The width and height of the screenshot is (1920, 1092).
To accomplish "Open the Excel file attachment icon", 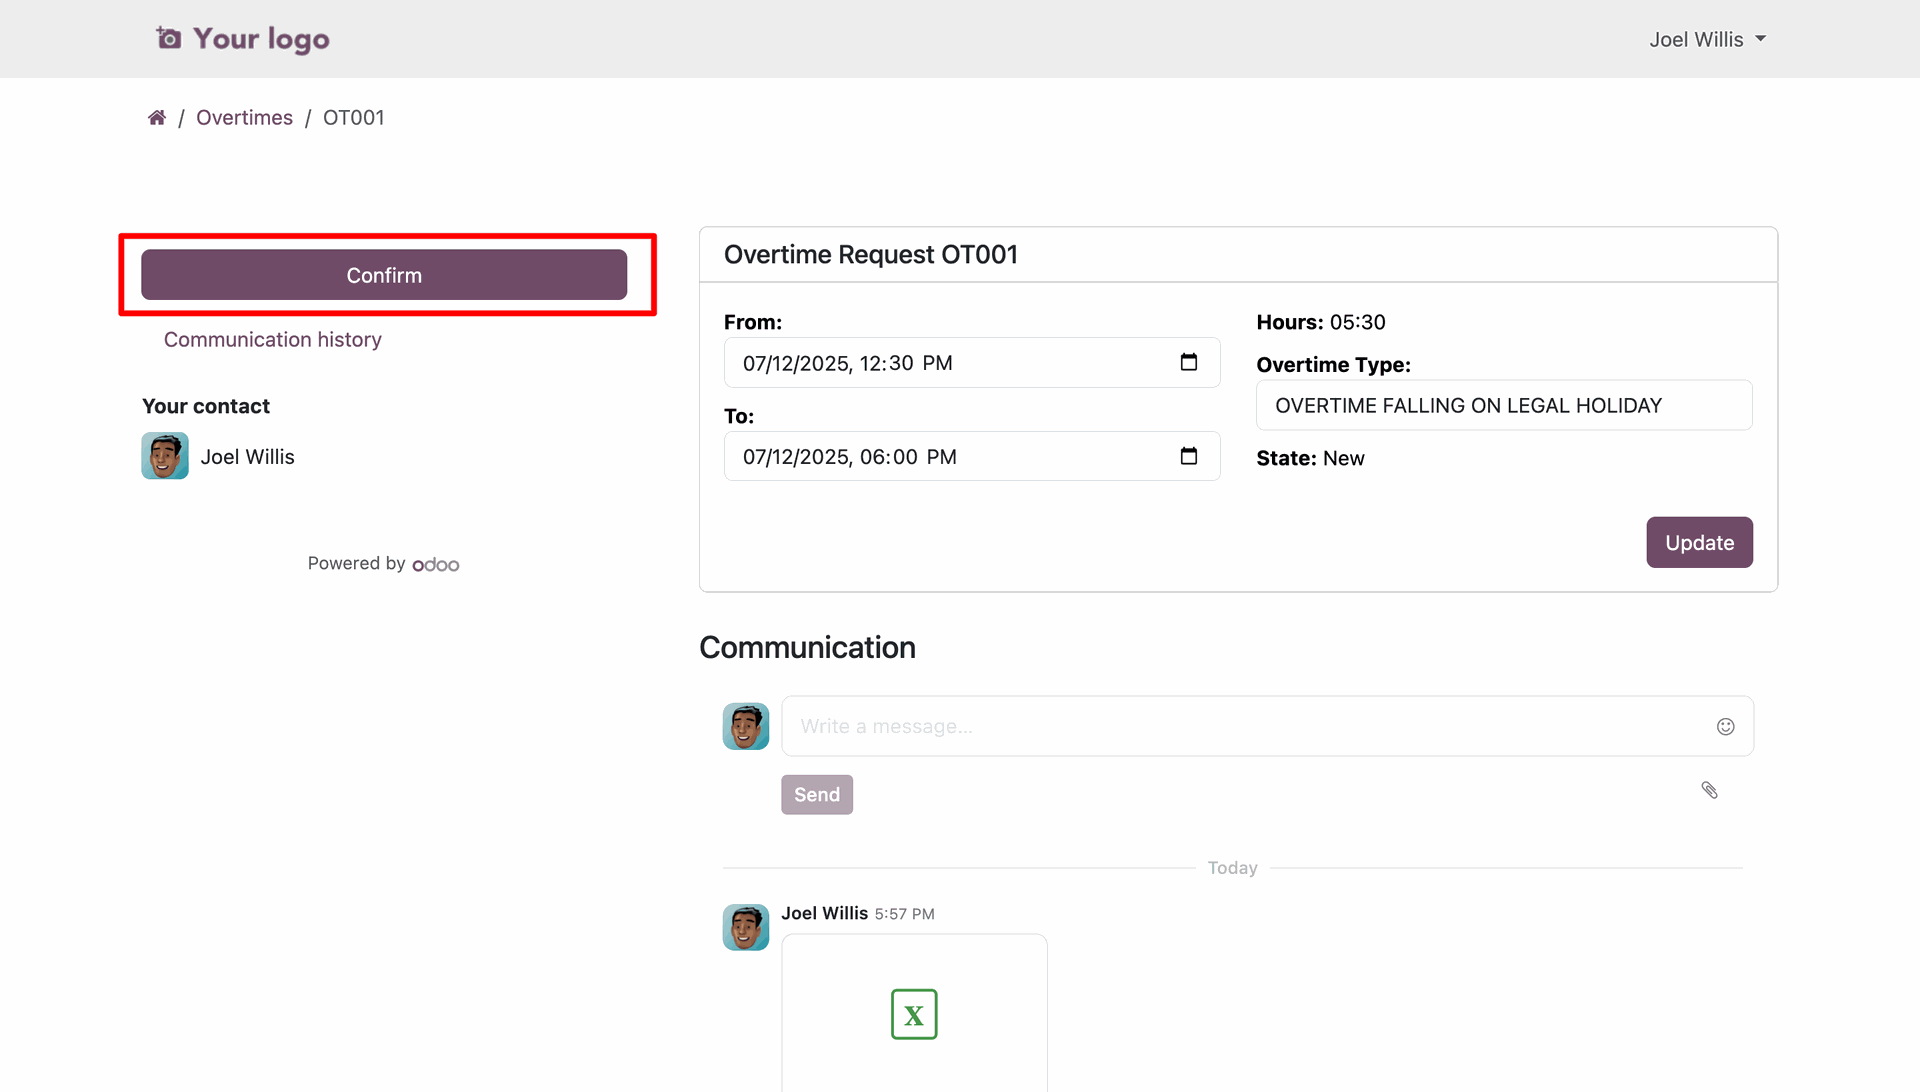I will [x=913, y=1014].
